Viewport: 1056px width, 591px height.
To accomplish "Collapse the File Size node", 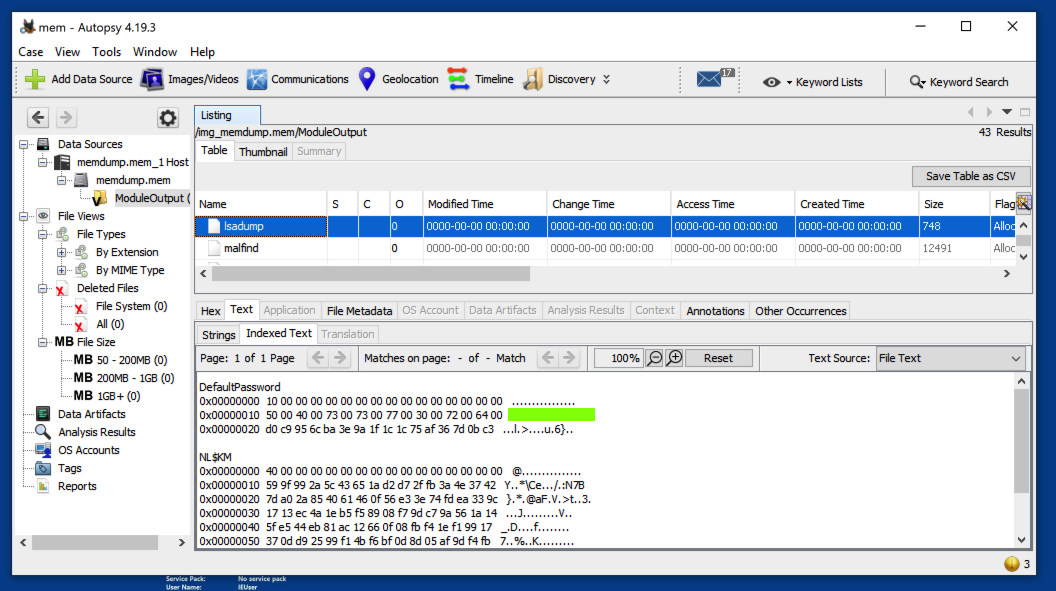I will pyautogui.click(x=42, y=342).
